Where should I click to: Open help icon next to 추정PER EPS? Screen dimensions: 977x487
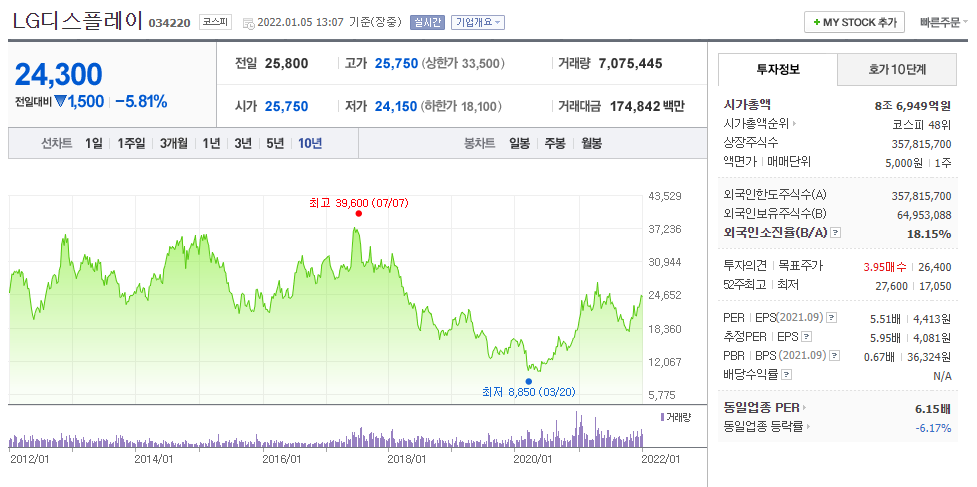(807, 337)
